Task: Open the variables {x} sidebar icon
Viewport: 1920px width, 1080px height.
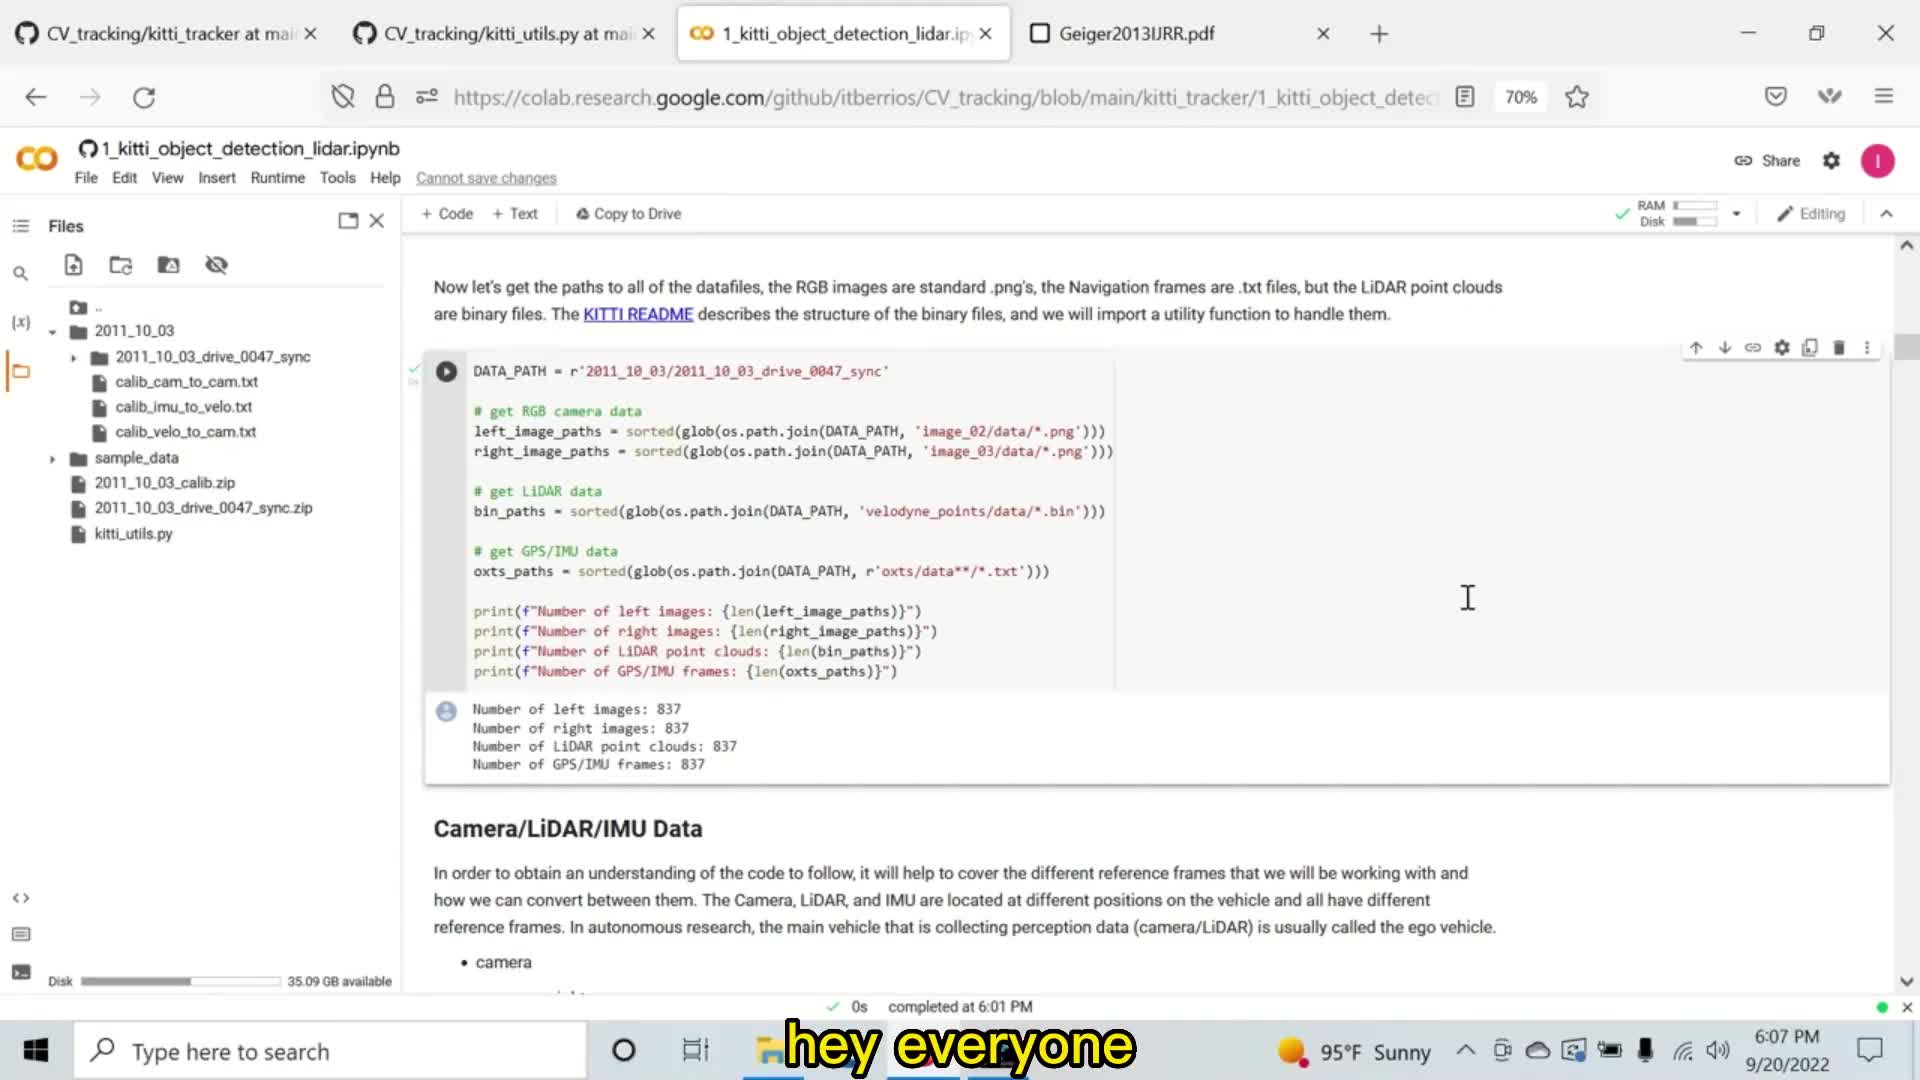Action: [x=20, y=322]
